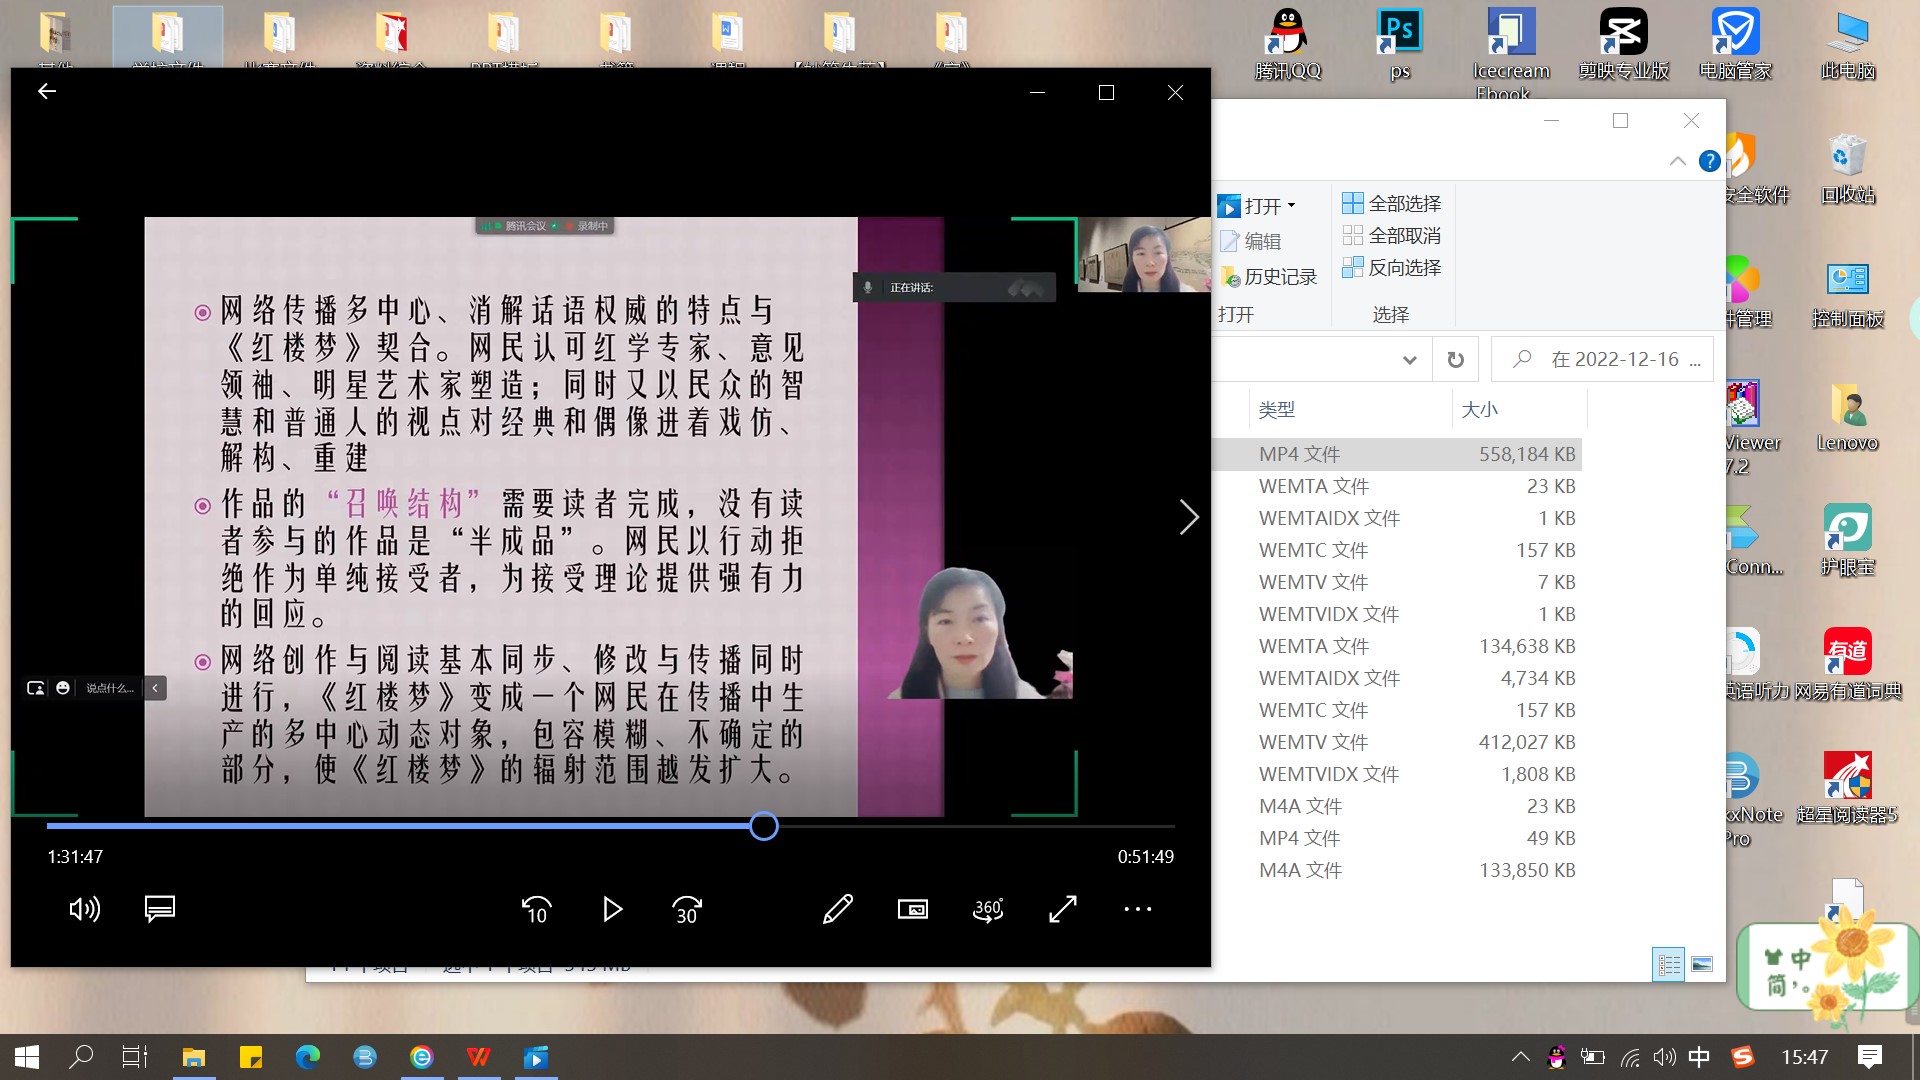Viewport: 1920px width, 1080px height.
Task: Open the volume control
Action: point(85,909)
